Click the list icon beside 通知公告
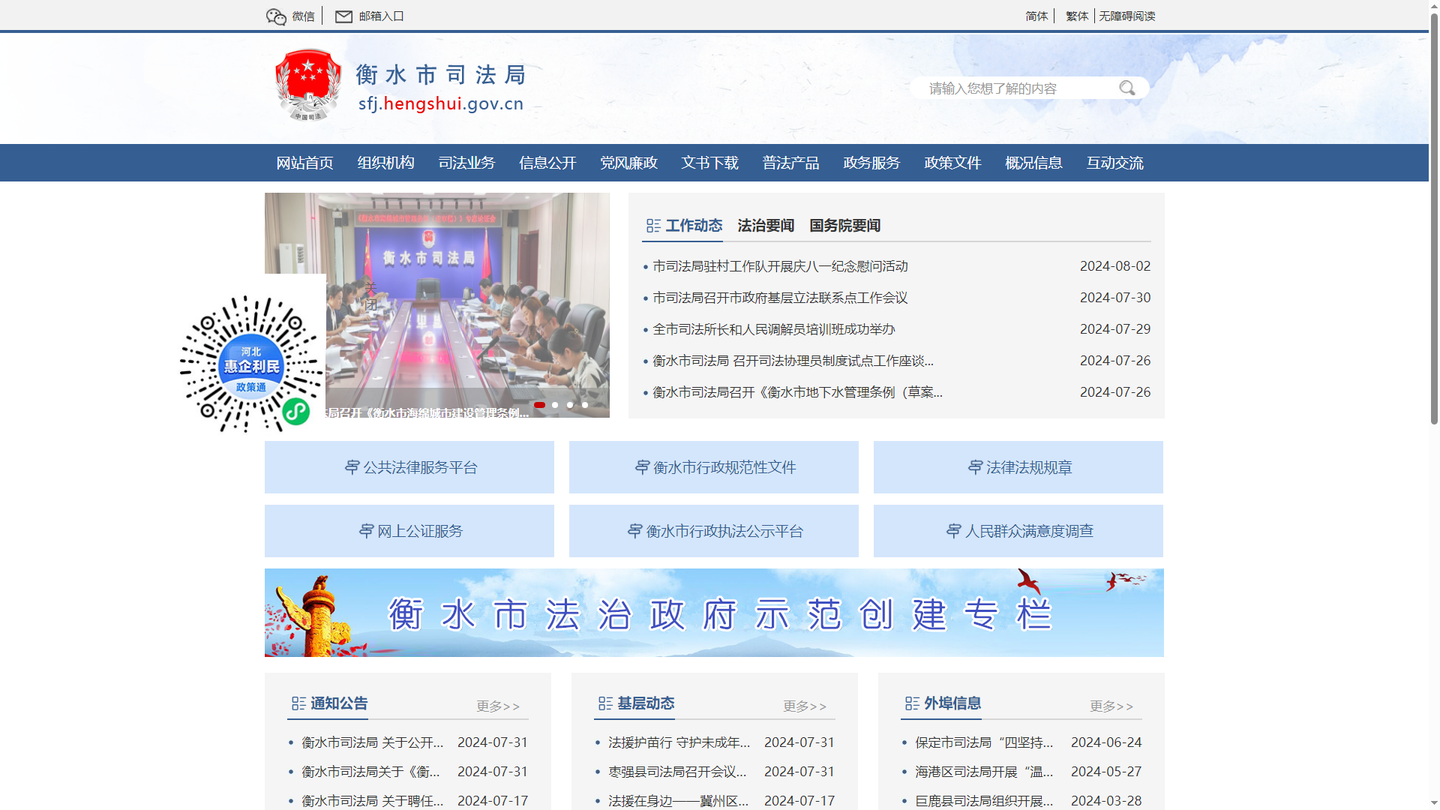 point(298,704)
